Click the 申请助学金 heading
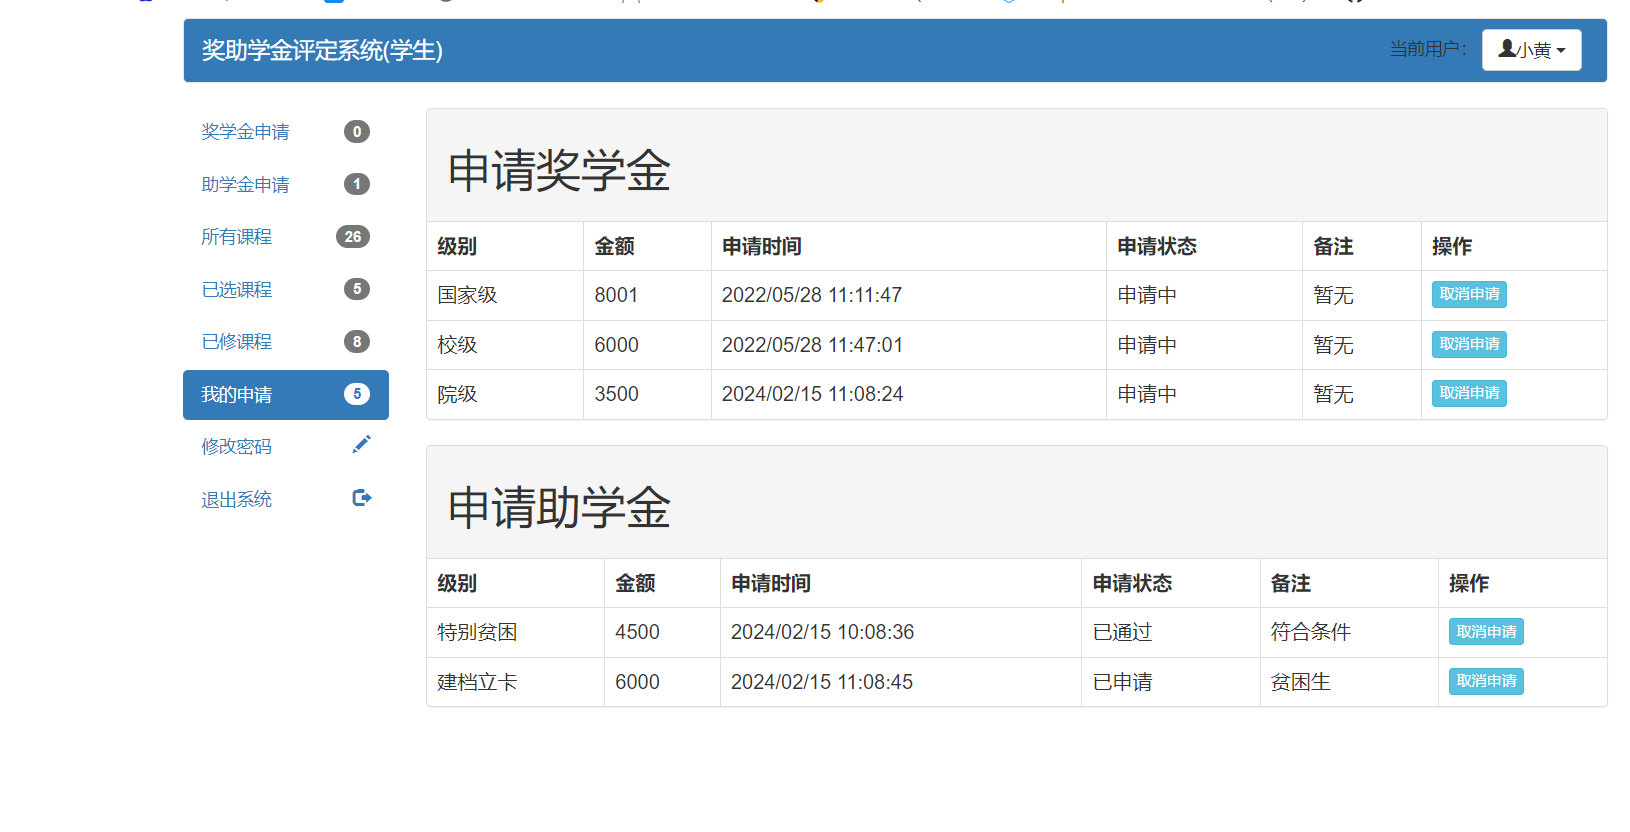Viewport: 1630px width, 832px height. pos(559,507)
